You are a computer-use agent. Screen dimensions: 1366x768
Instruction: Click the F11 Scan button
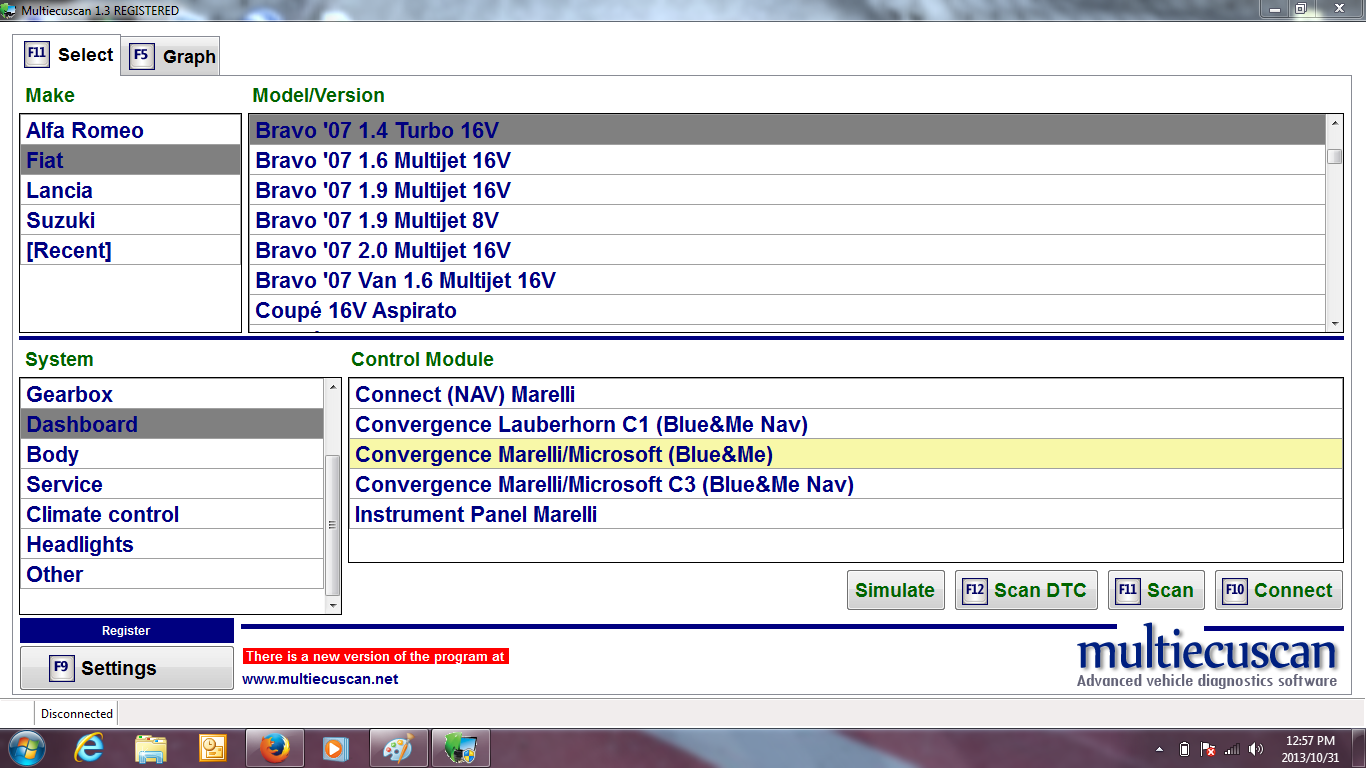(1155, 590)
